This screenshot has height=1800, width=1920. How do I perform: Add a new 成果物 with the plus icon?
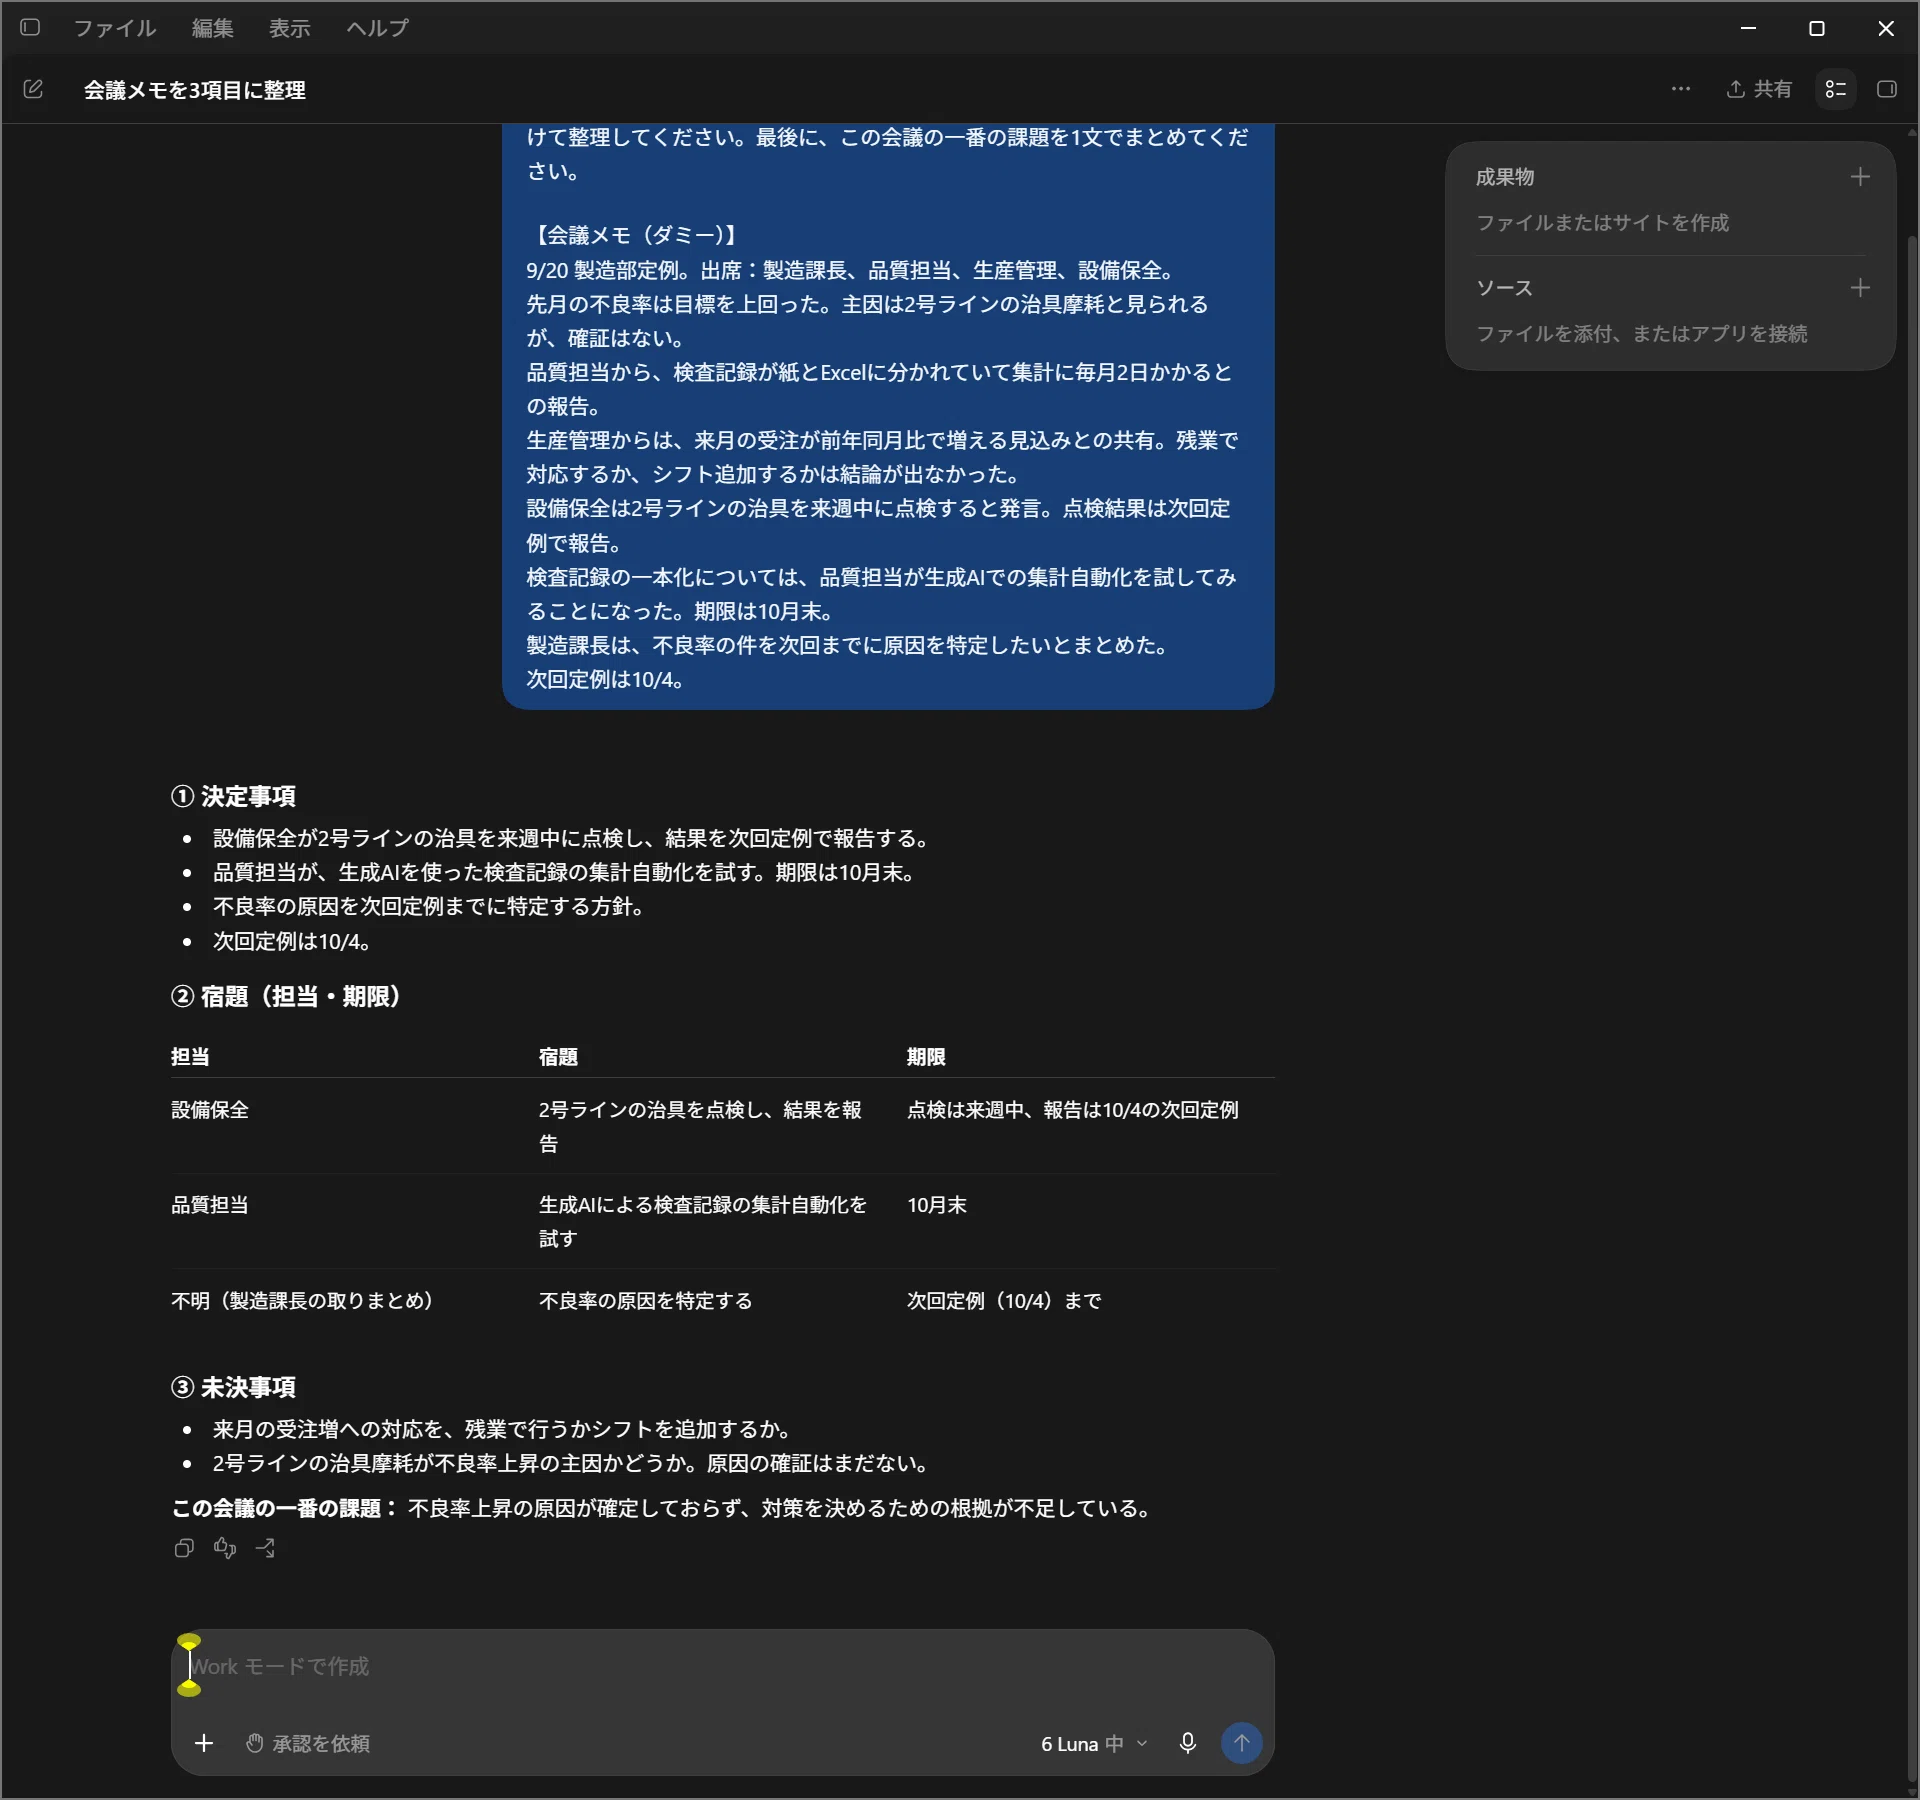click(x=1860, y=177)
